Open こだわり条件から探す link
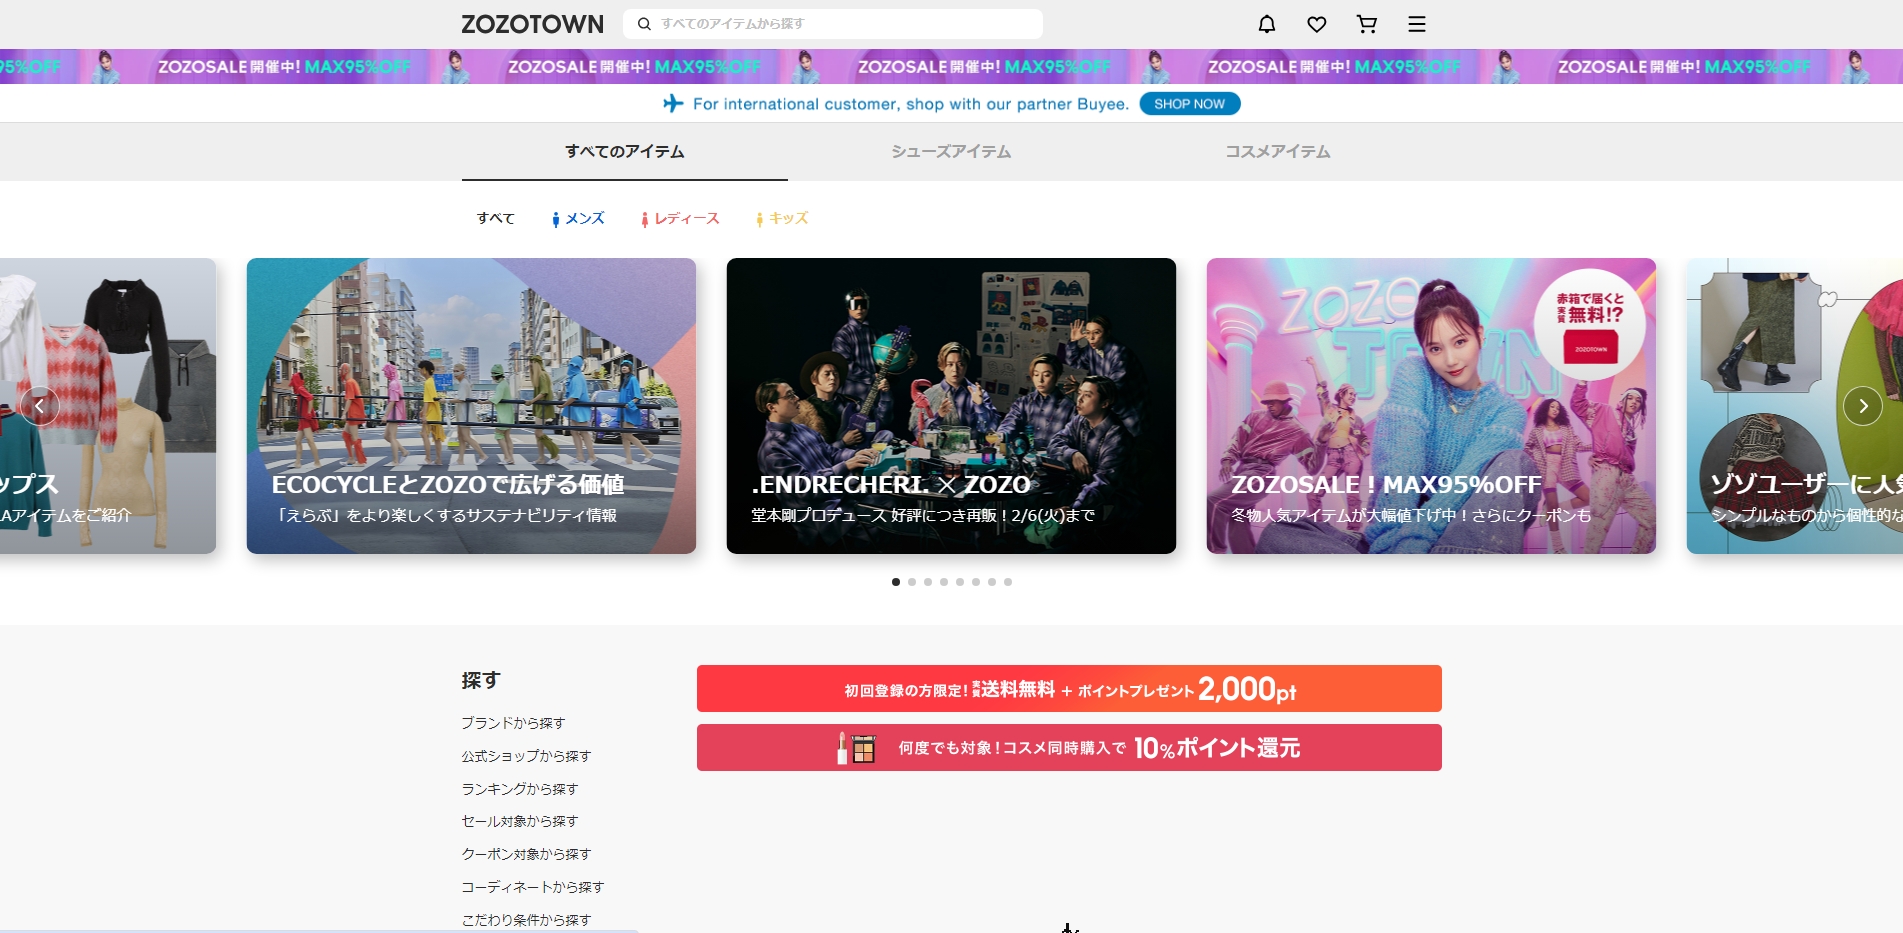This screenshot has width=1903, height=933. point(526,920)
